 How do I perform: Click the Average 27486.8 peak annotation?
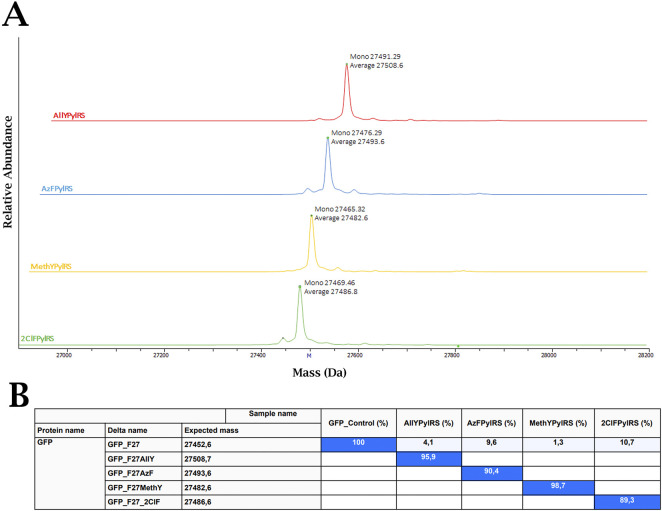pos(331,292)
